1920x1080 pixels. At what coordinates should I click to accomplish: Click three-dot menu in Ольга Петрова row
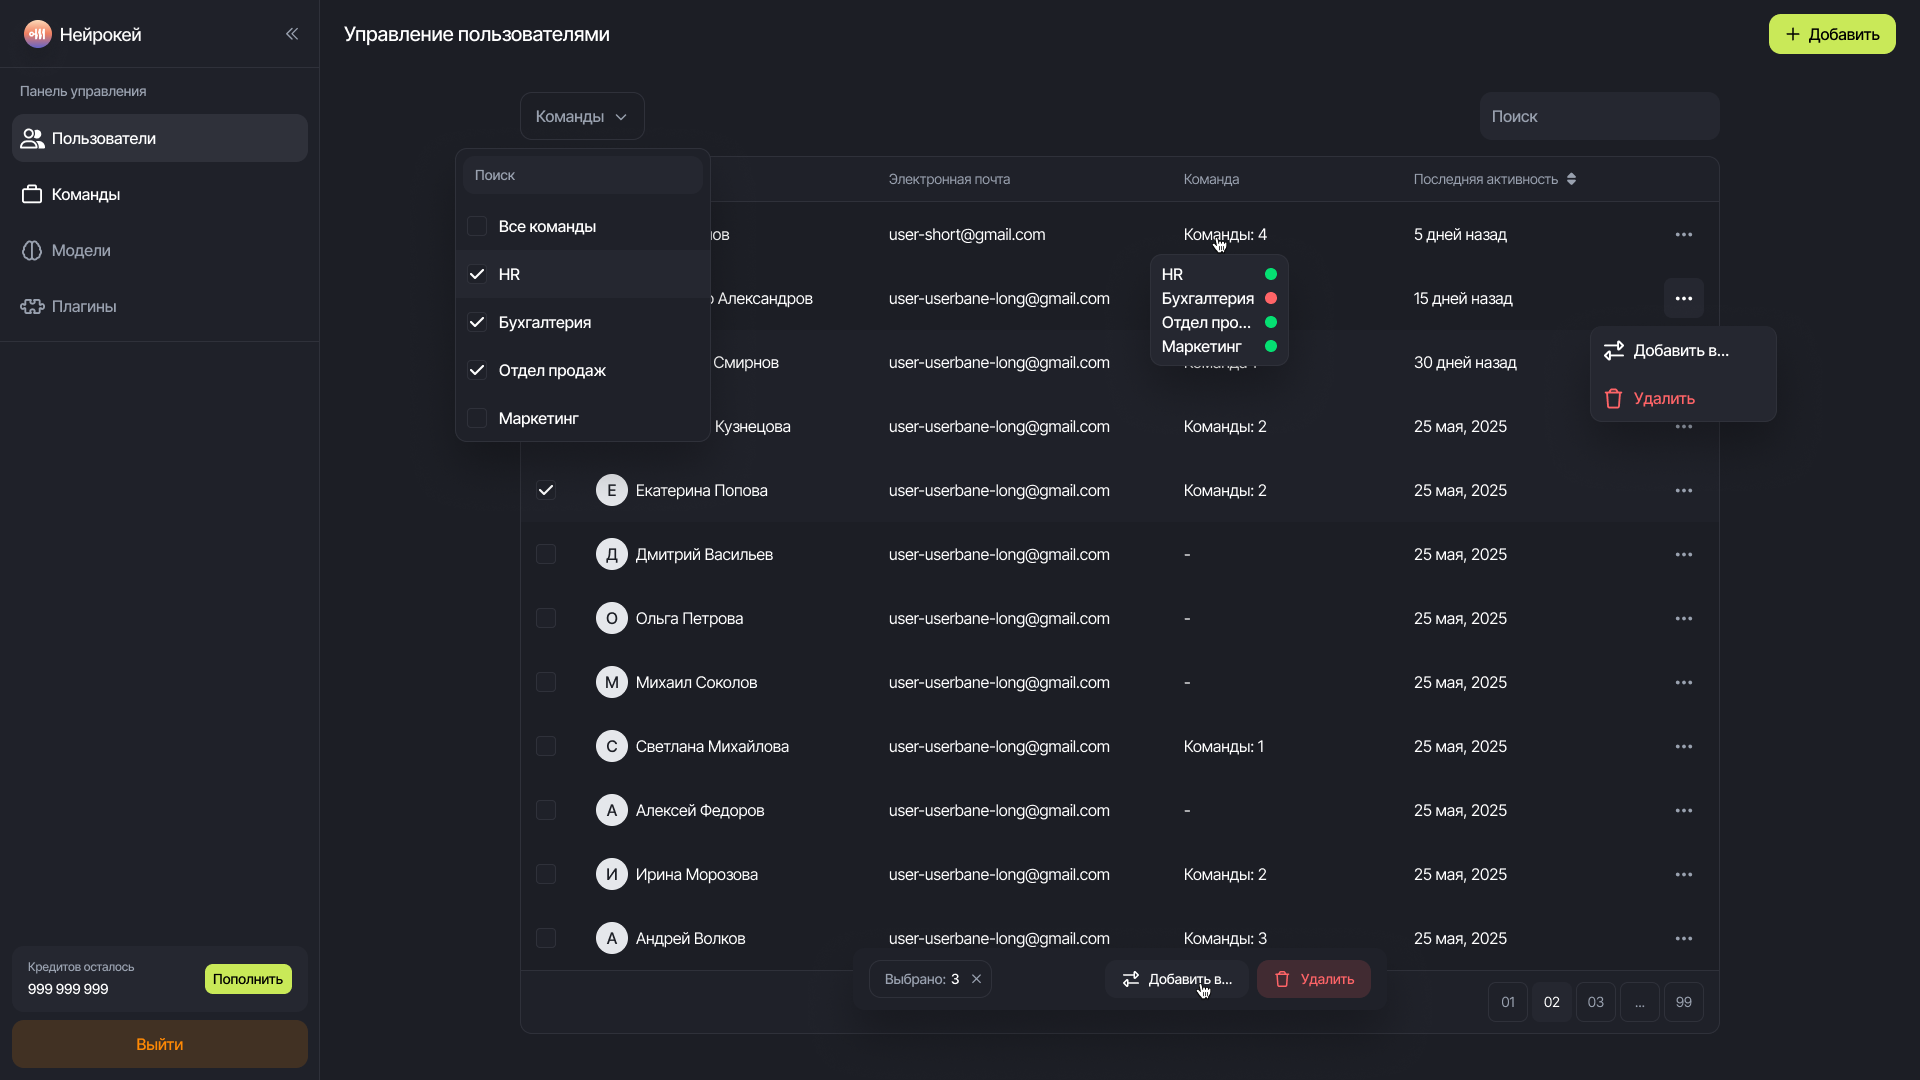click(x=1683, y=618)
